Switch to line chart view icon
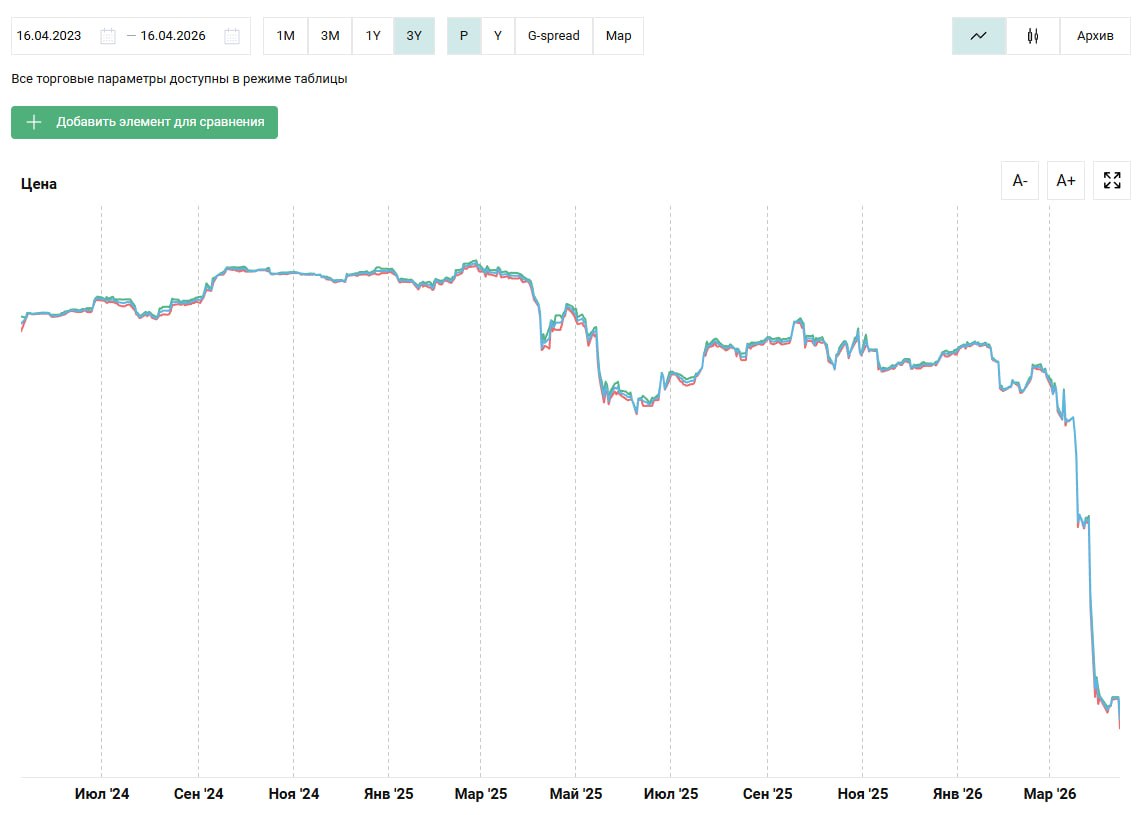The width and height of the screenshot is (1146, 815). [x=978, y=36]
